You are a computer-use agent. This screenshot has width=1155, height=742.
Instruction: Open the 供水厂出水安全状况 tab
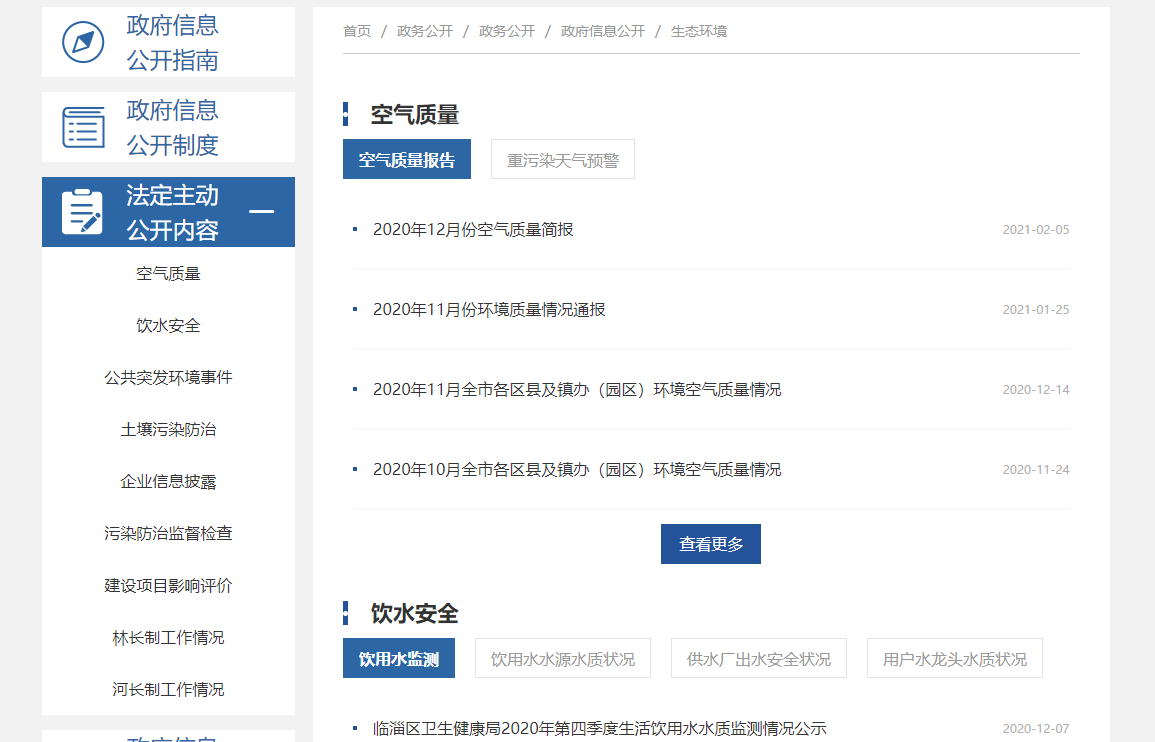(x=758, y=659)
